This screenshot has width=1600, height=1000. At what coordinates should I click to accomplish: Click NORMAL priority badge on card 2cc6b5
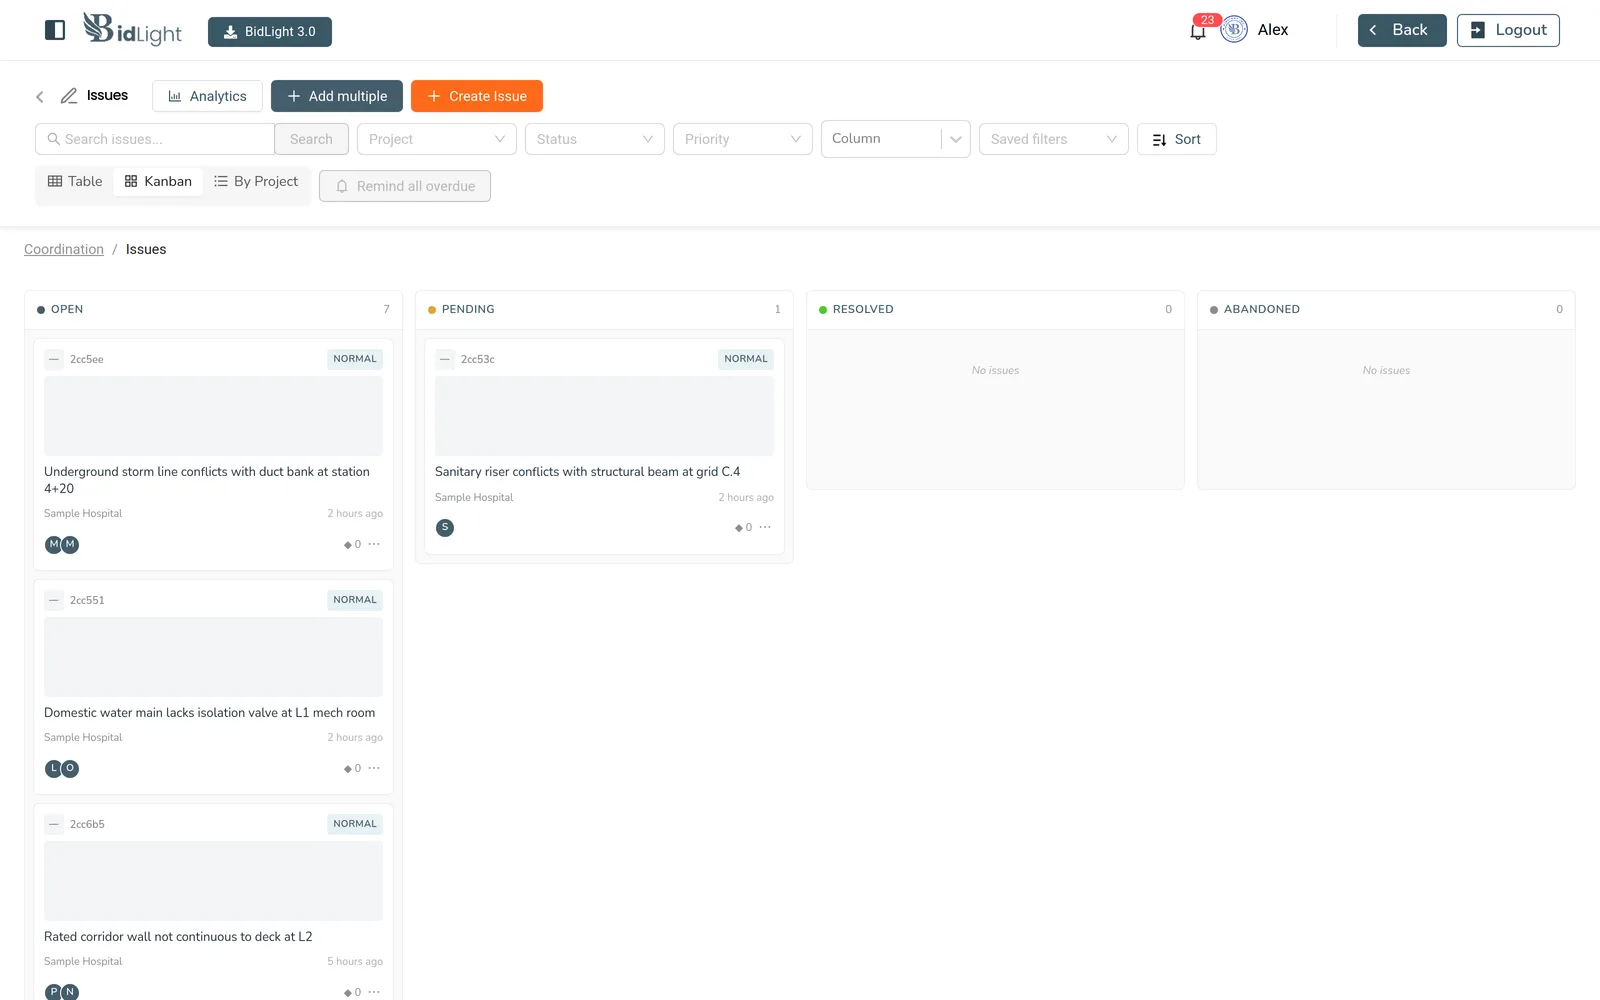click(355, 824)
